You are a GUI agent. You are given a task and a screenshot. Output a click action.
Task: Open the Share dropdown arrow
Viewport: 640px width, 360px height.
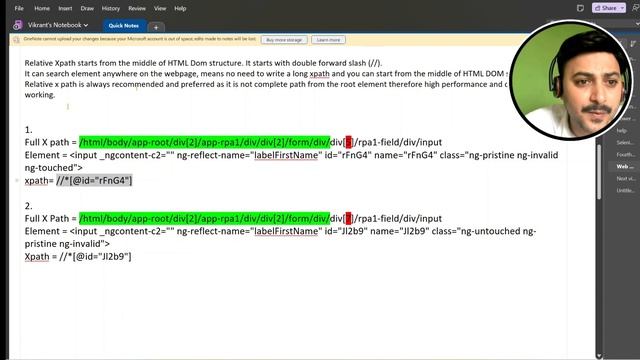point(622,8)
